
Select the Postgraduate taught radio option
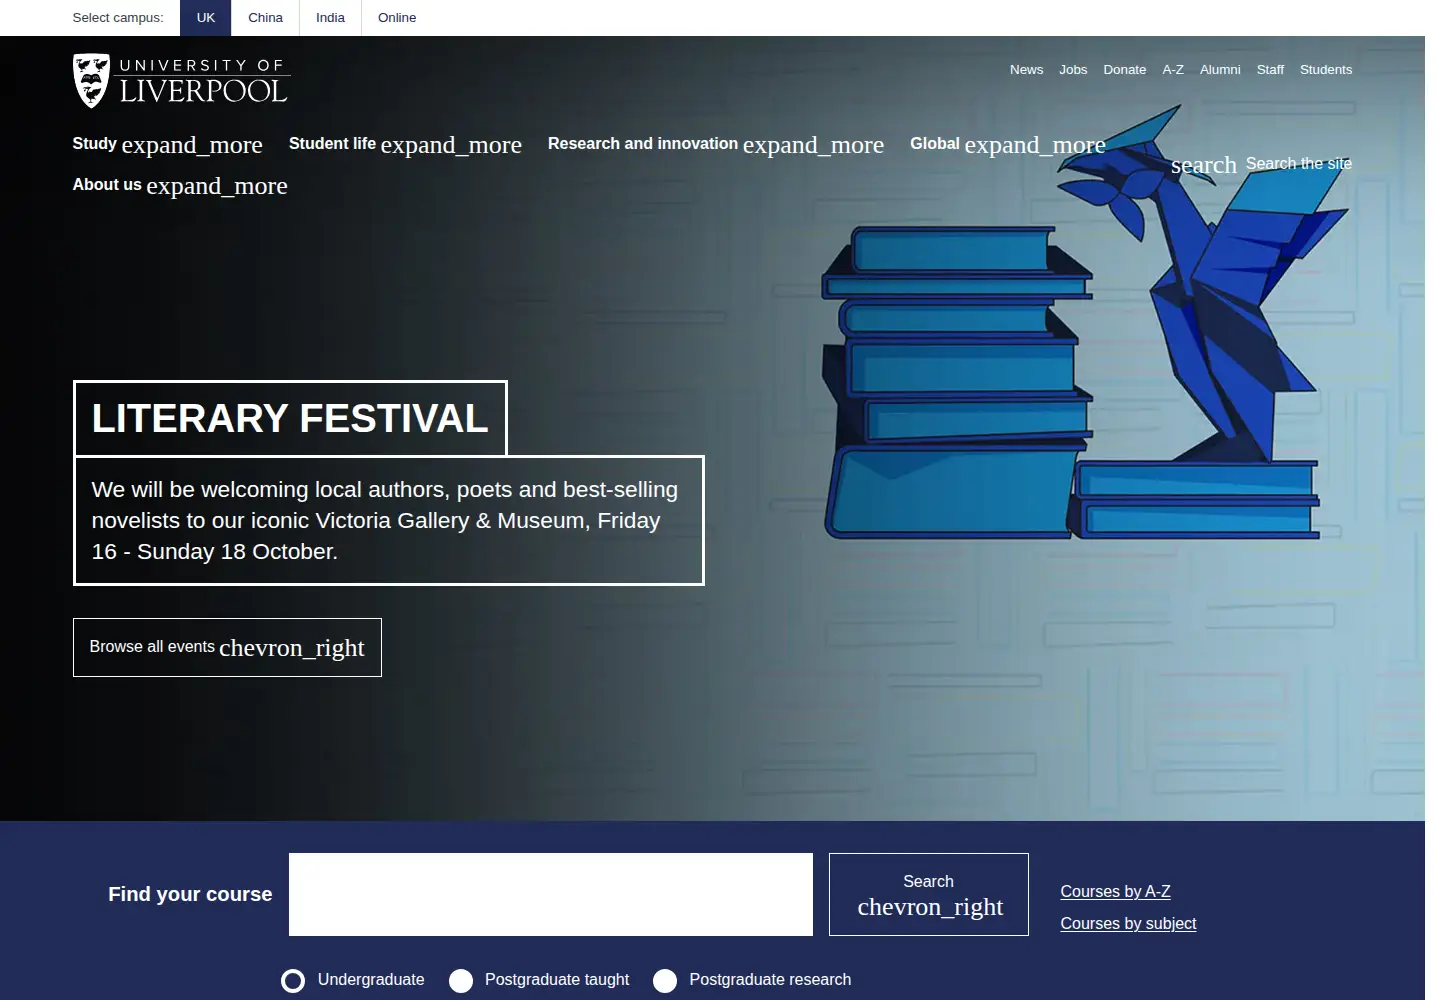(x=461, y=981)
